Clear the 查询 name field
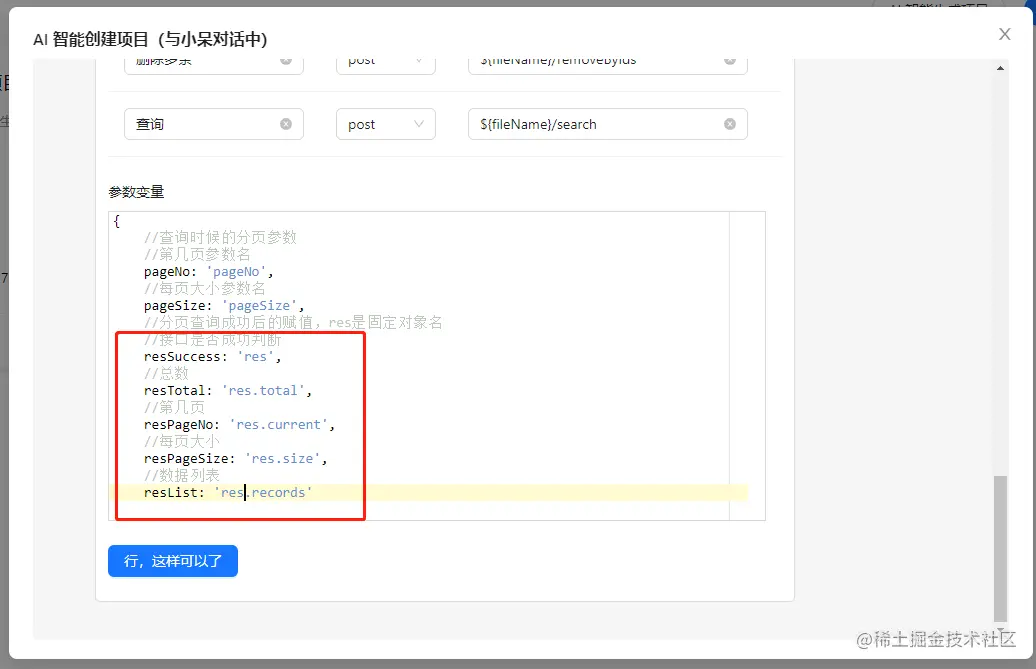1036x669 pixels. coord(285,124)
